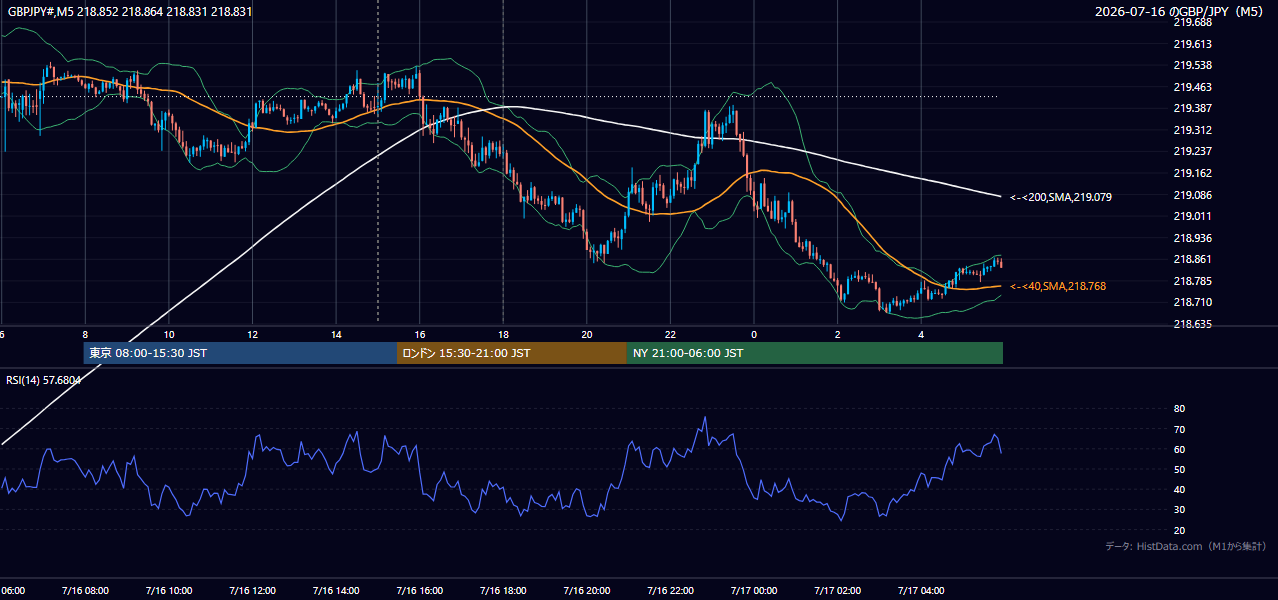Click hour tick '14' under the price chart
Viewport: 1278px width, 600px height.
pos(336,335)
